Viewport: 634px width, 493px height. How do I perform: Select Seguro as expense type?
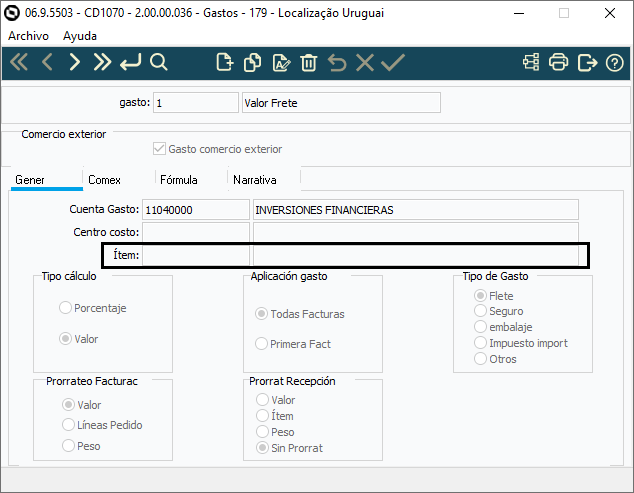point(481,311)
